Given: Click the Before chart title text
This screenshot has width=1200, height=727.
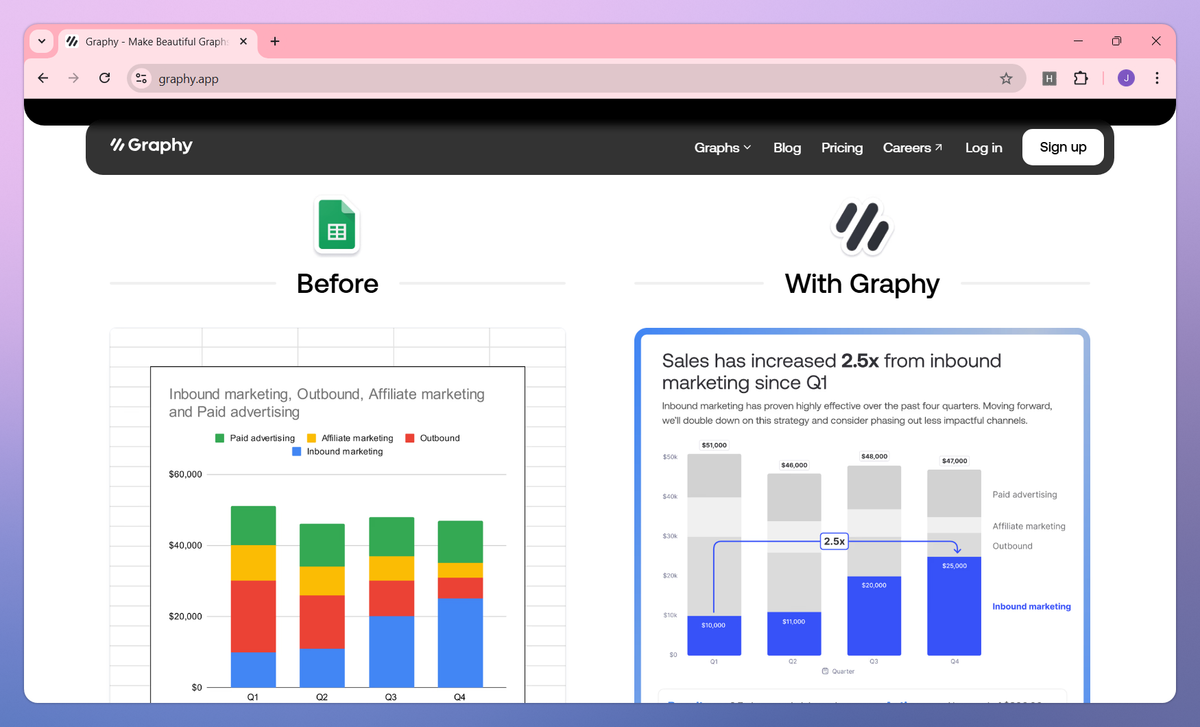Looking at the screenshot, I should 327,403.
